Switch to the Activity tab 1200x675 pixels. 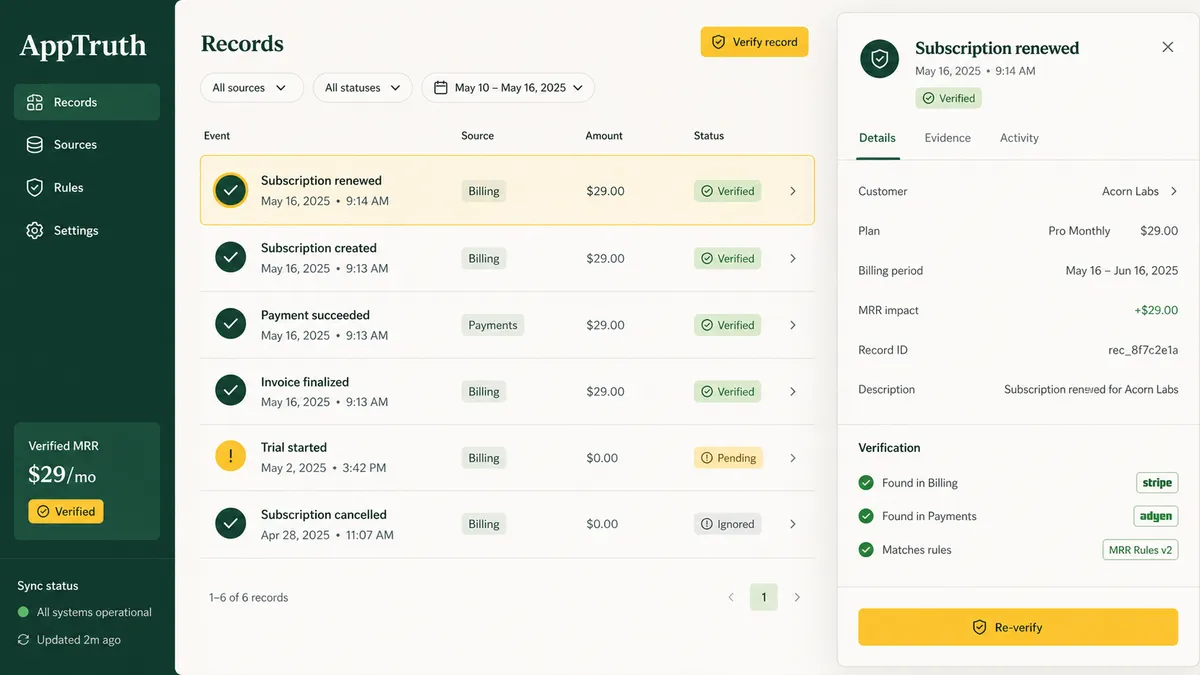pos(1019,138)
